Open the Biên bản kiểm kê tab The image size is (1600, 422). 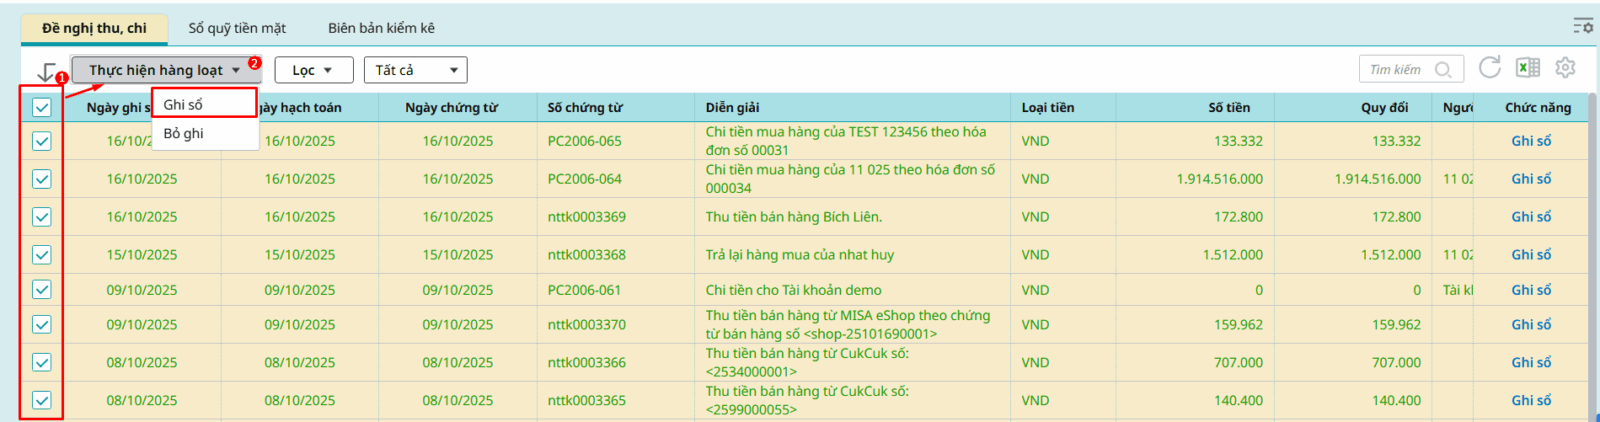pyautogui.click(x=381, y=28)
